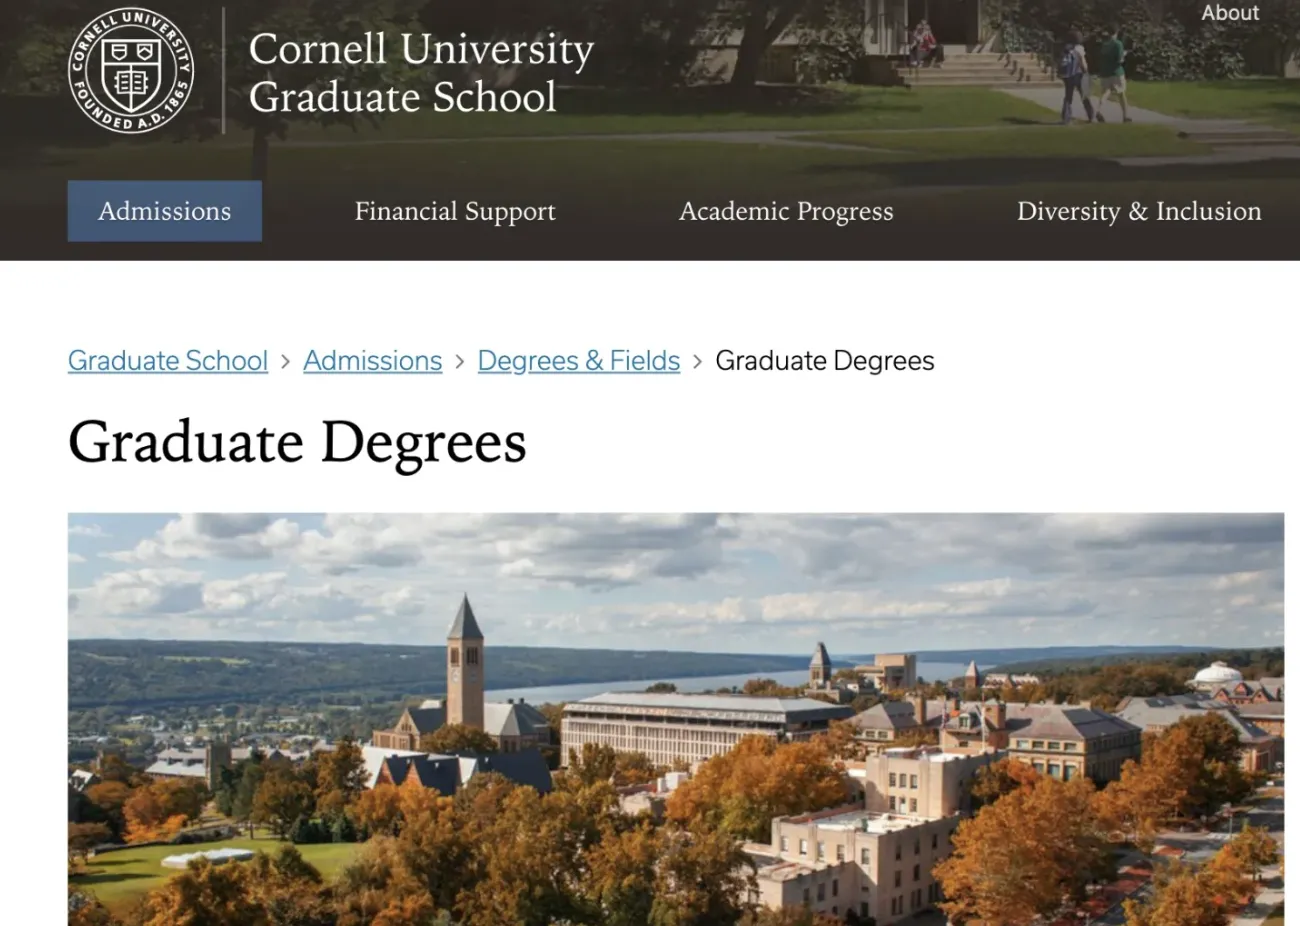Click the Graduate Degrees page heading

(x=297, y=442)
